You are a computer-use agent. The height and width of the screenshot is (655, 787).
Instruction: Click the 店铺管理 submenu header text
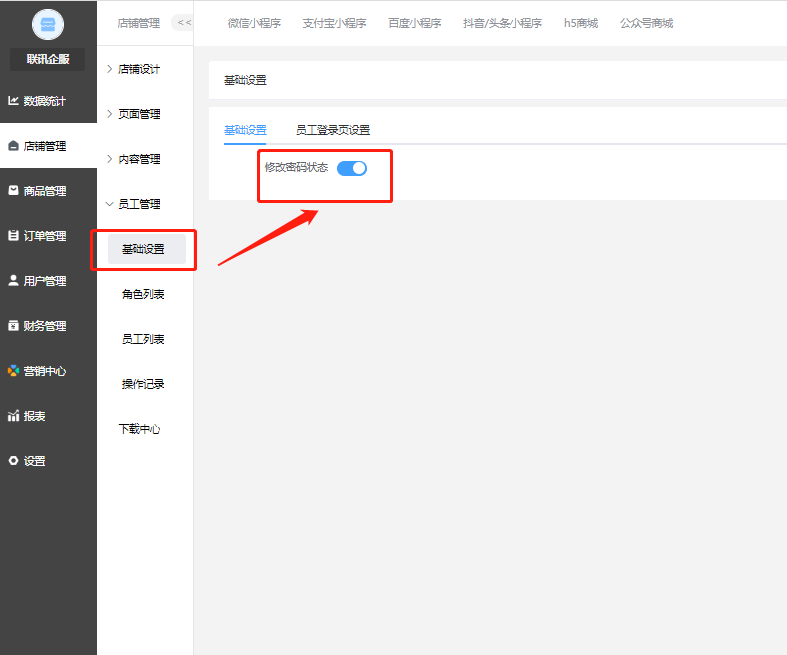coord(139,23)
